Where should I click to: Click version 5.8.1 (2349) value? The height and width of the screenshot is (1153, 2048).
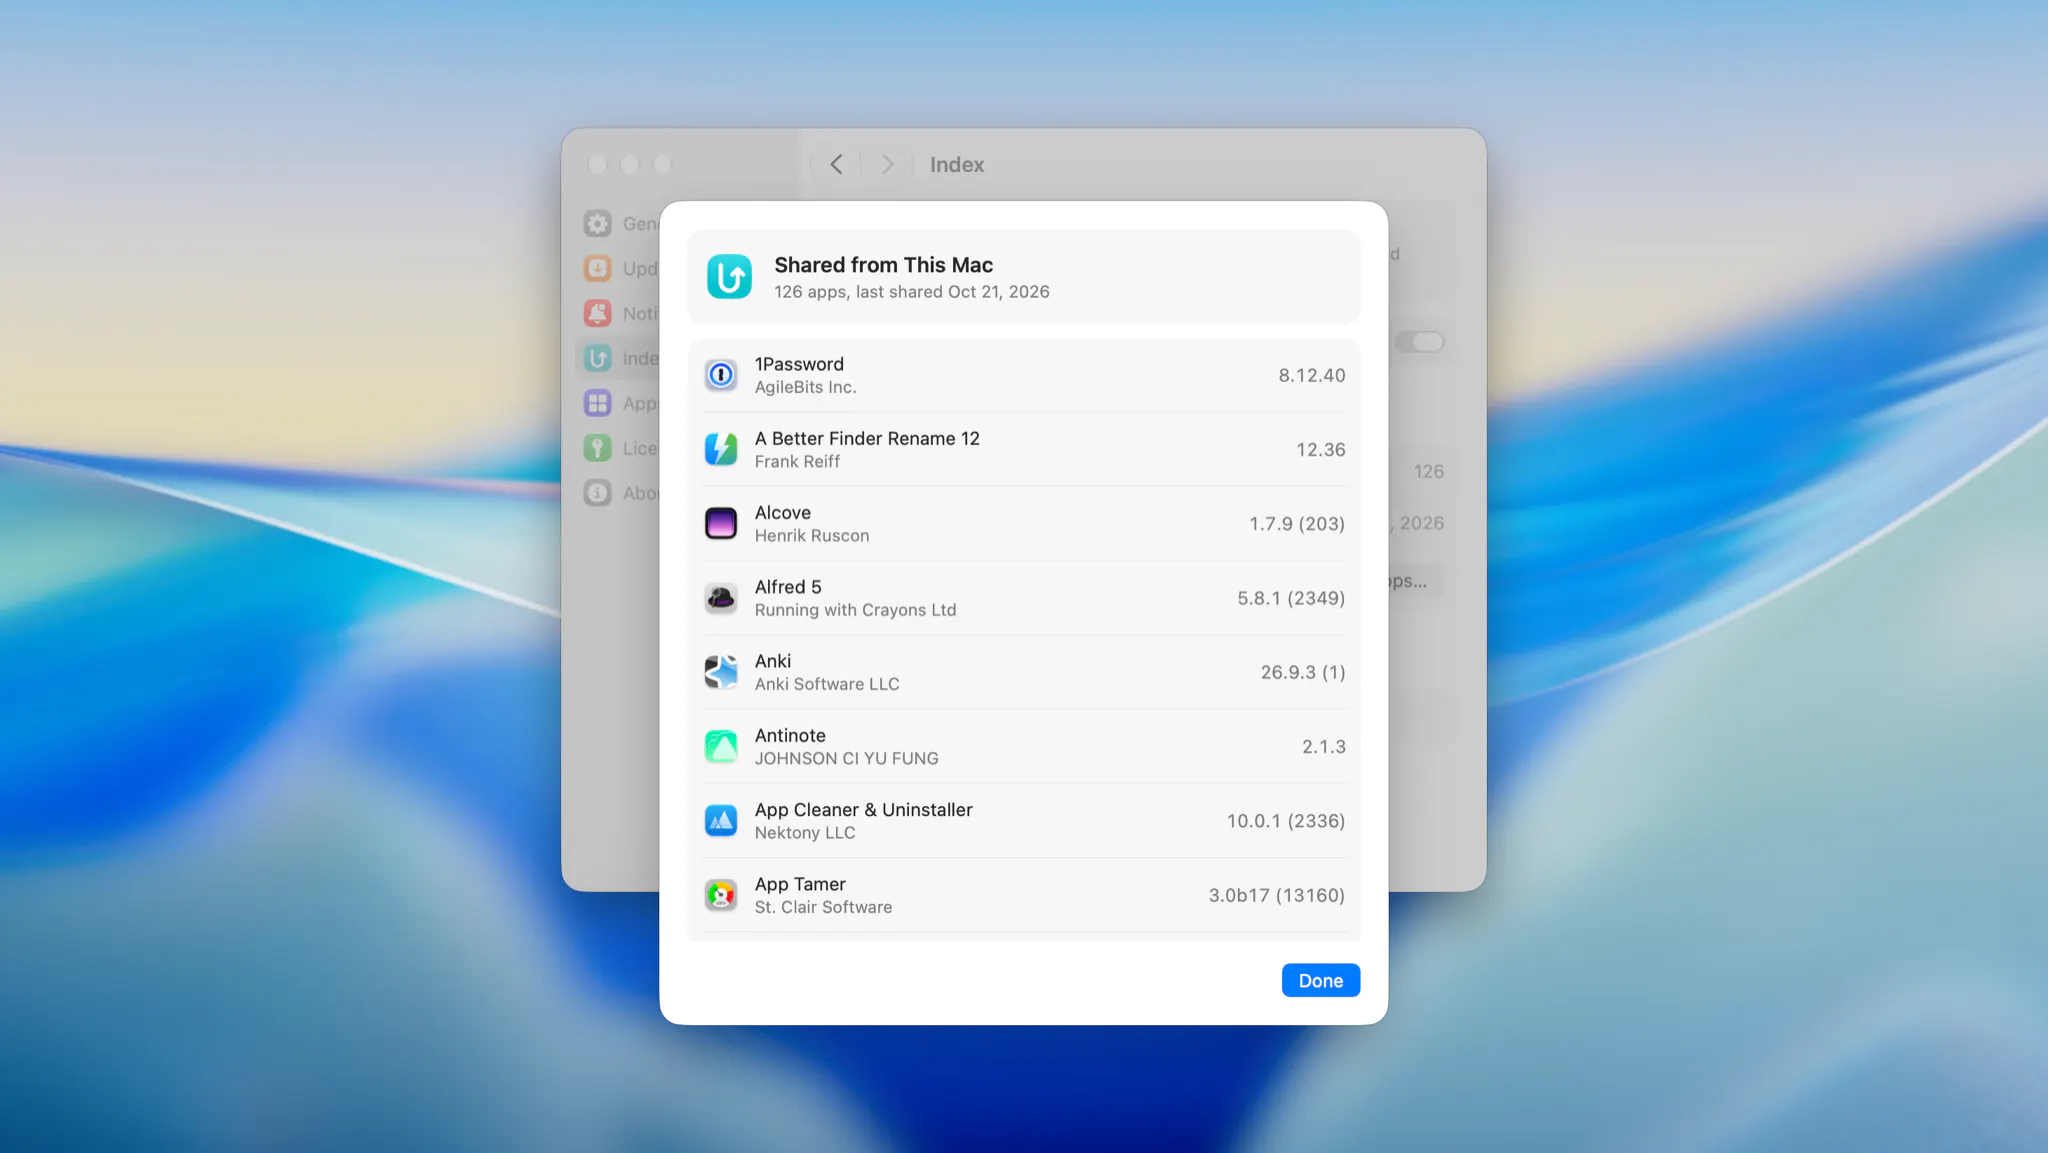(x=1290, y=598)
